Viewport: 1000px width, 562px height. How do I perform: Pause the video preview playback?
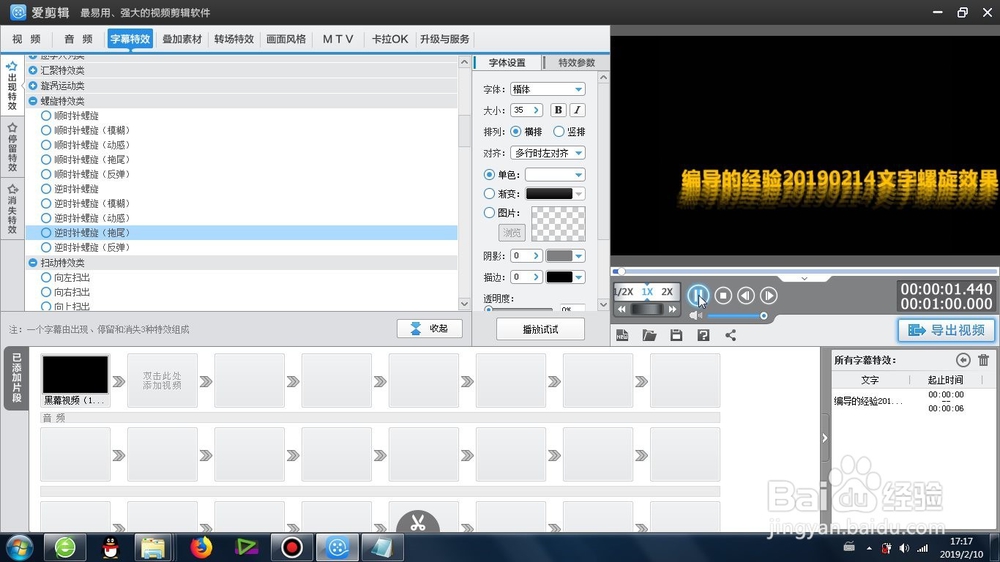tap(698, 295)
